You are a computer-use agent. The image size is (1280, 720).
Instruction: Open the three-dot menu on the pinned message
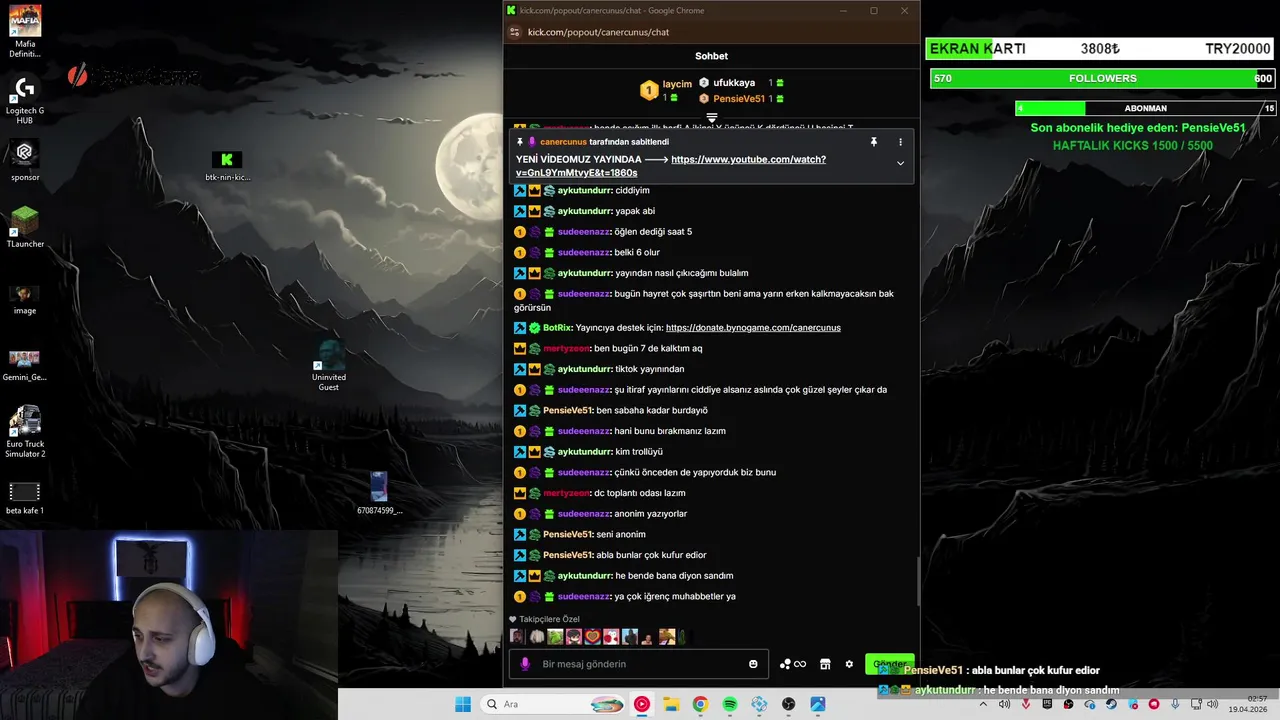(900, 142)
